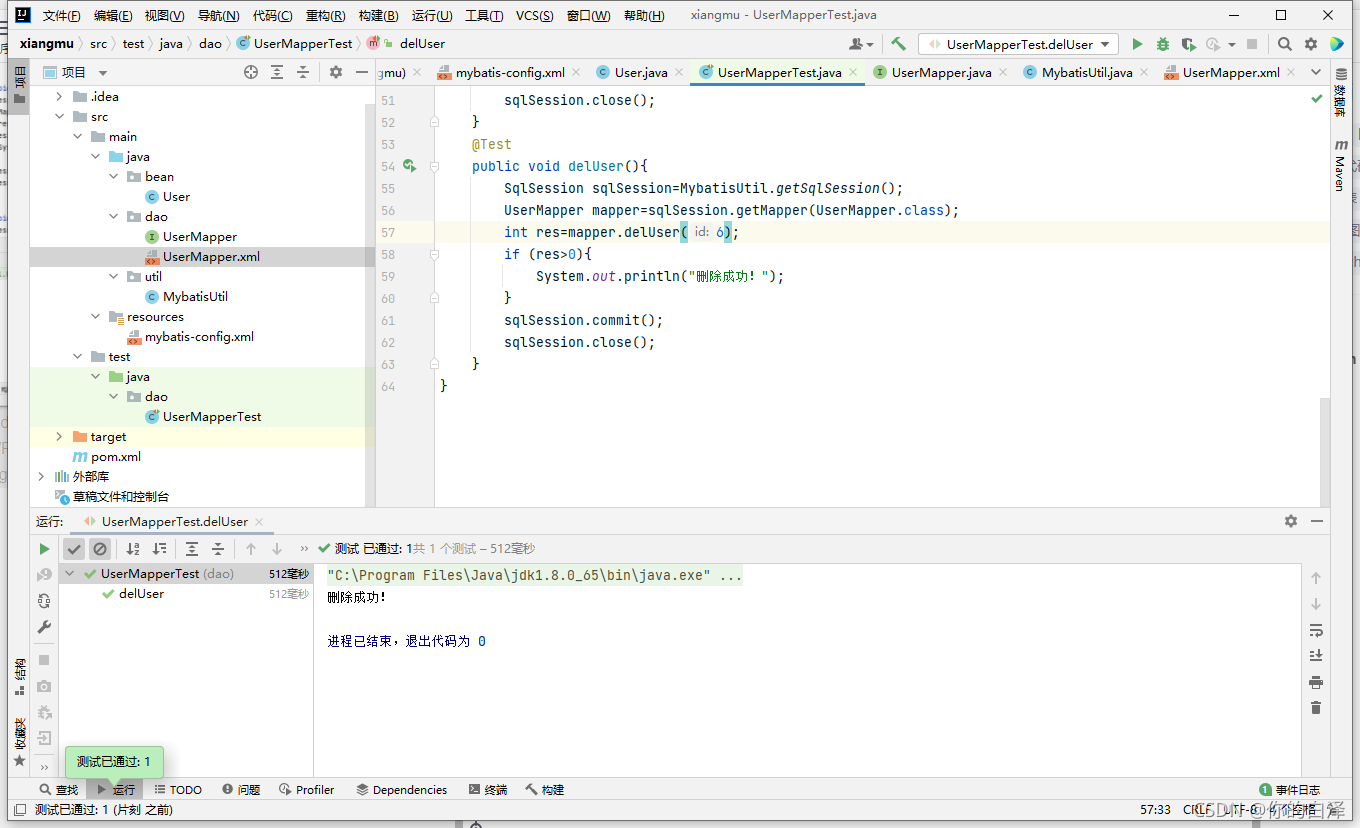Viewport: 1360px width, 828px height.
Task: Open the run configuration dropdown UserMapperTest.delUser
Action: click(1019, 44)
